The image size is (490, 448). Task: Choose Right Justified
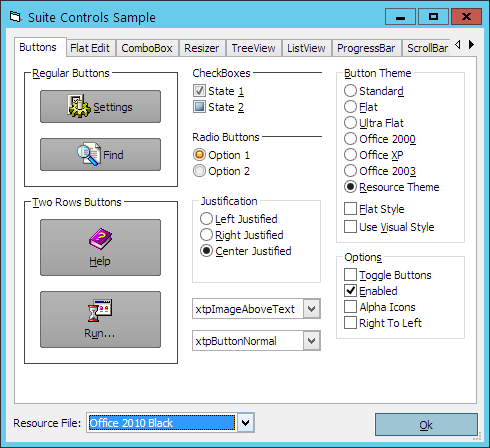[242, 235]
